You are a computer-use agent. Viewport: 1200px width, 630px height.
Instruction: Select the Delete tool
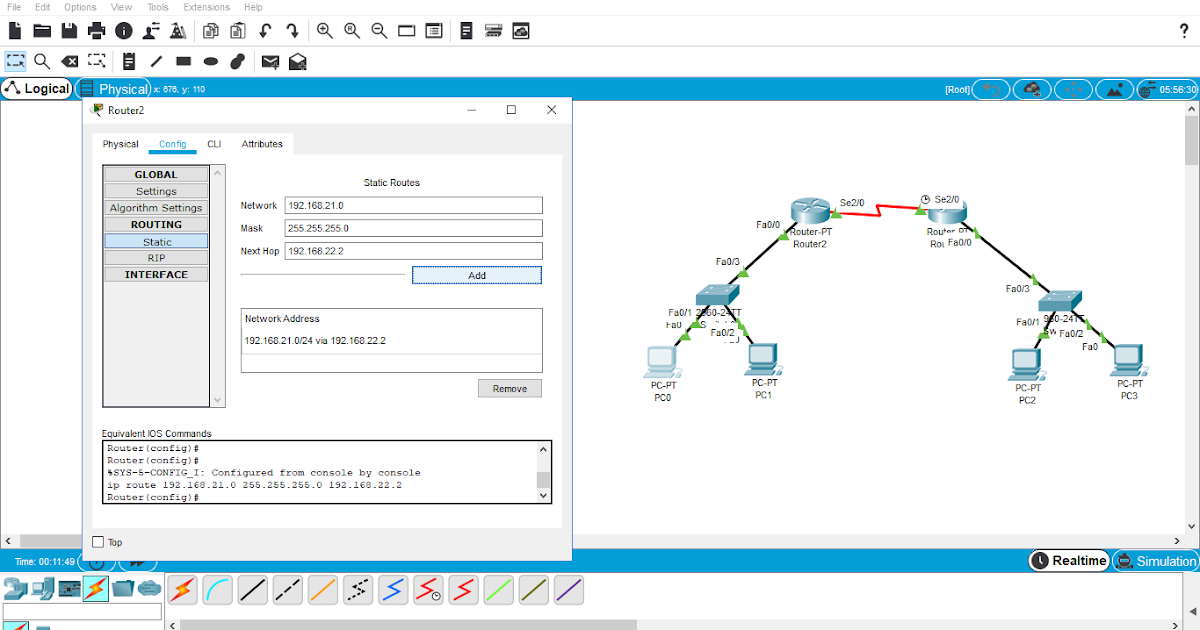pos(69,61)
